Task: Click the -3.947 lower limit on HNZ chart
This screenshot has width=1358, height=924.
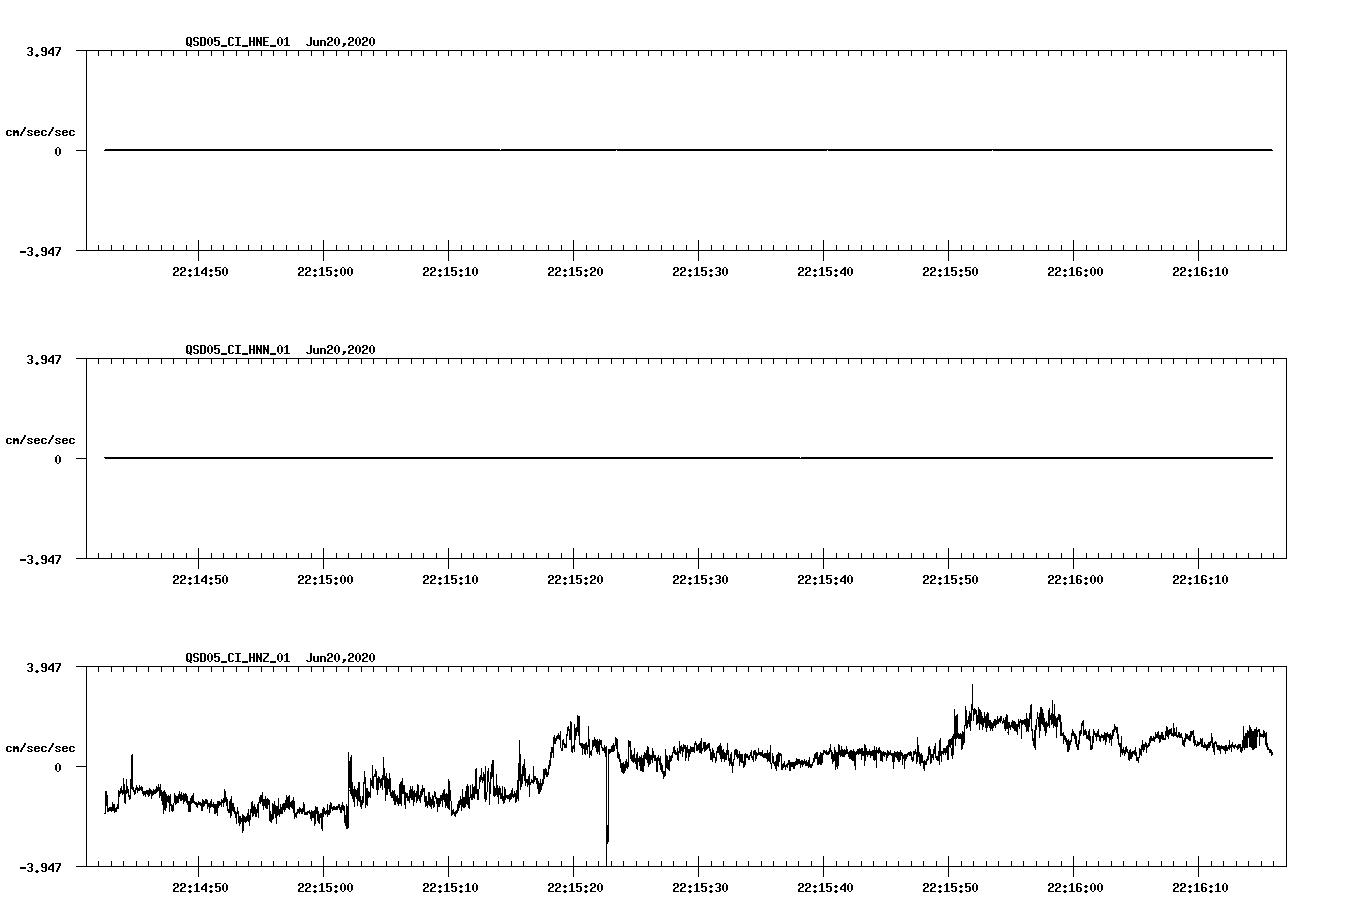Action: [x=41, y=868]
